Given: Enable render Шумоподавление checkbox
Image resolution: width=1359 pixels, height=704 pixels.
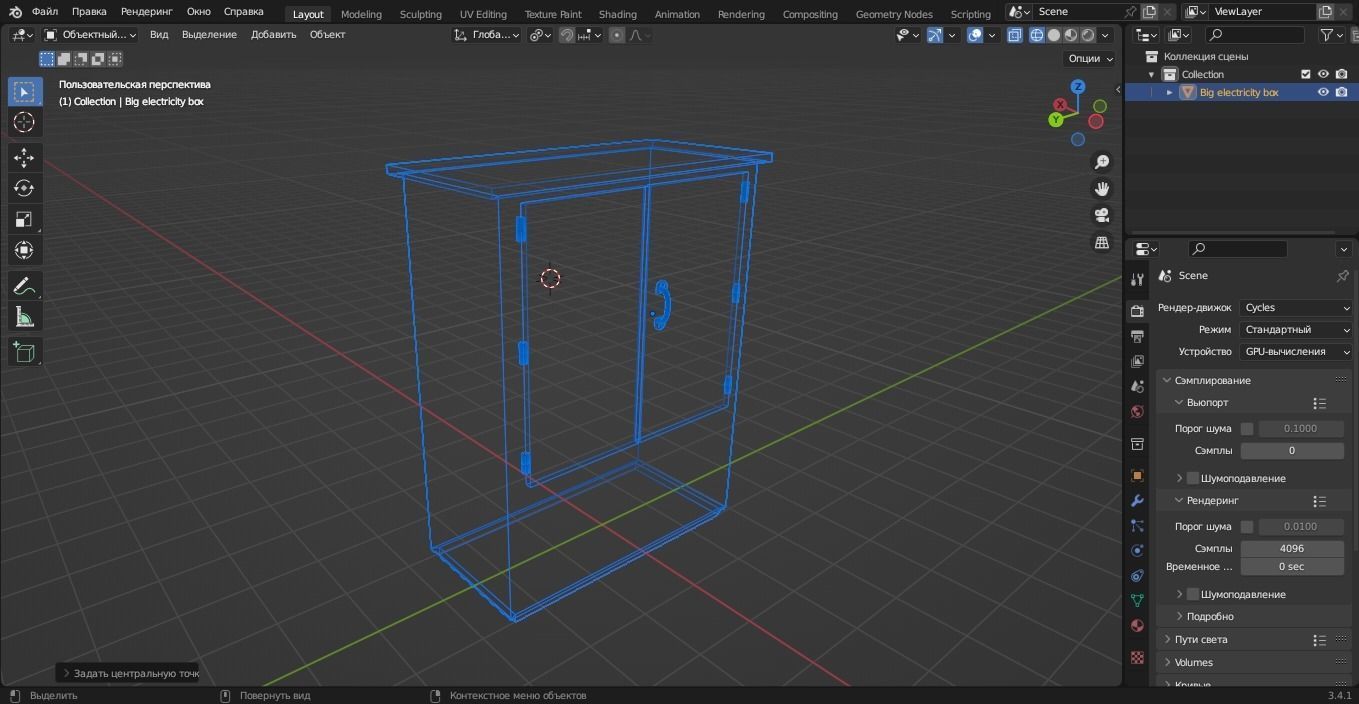Looking at the screenshot, I should (x=1193, y=594).
